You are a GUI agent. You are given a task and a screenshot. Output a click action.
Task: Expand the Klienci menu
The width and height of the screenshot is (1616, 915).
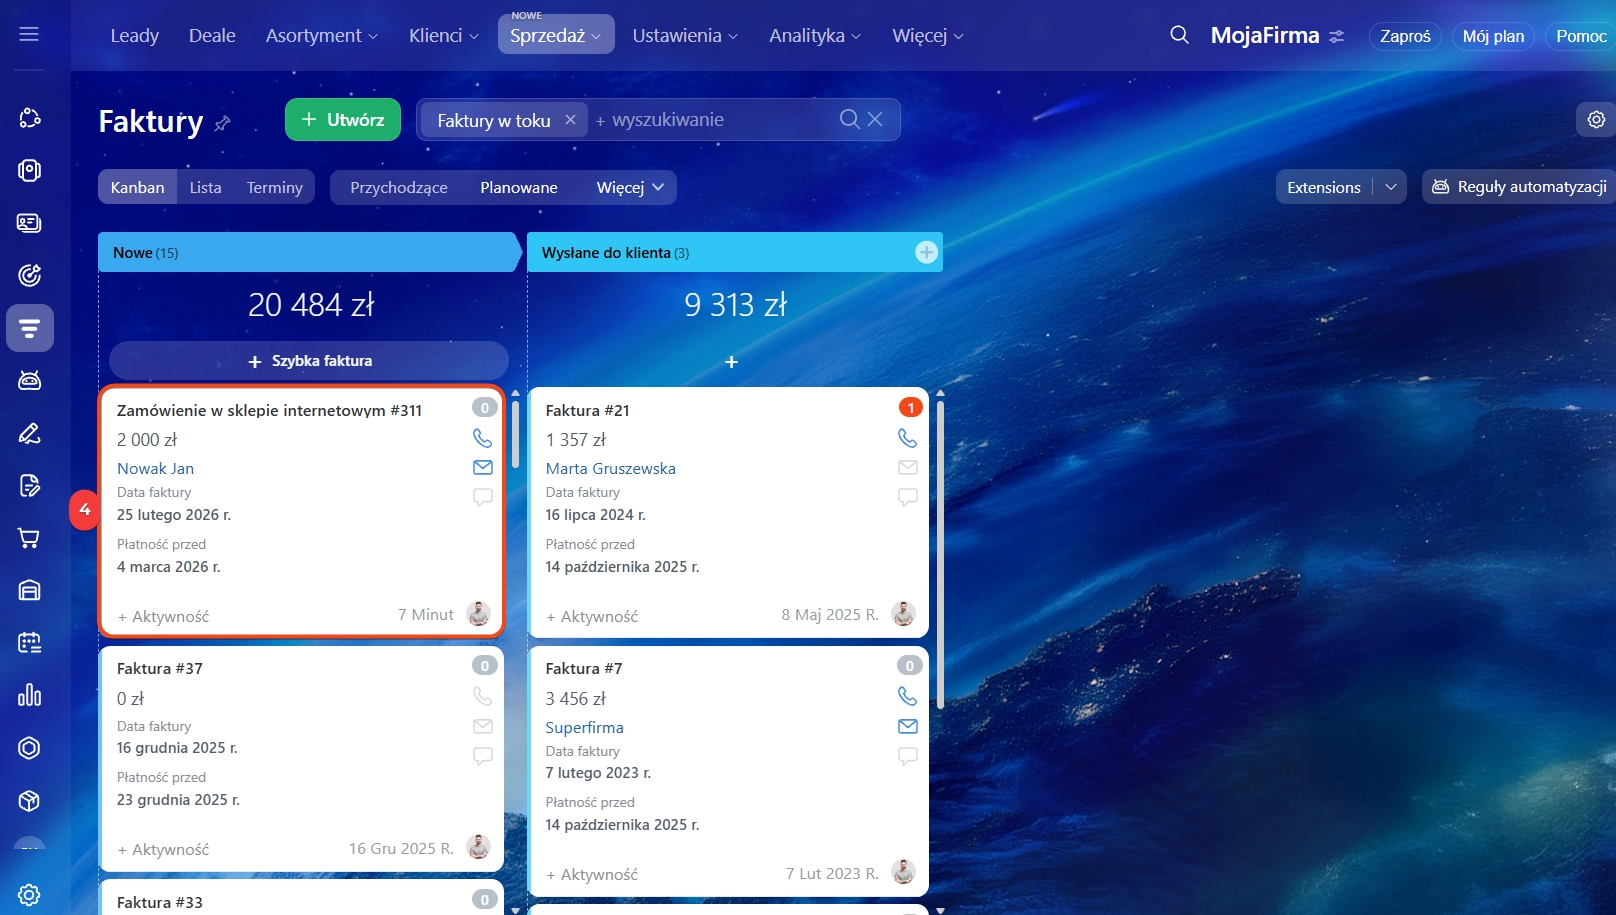(444, 35)
